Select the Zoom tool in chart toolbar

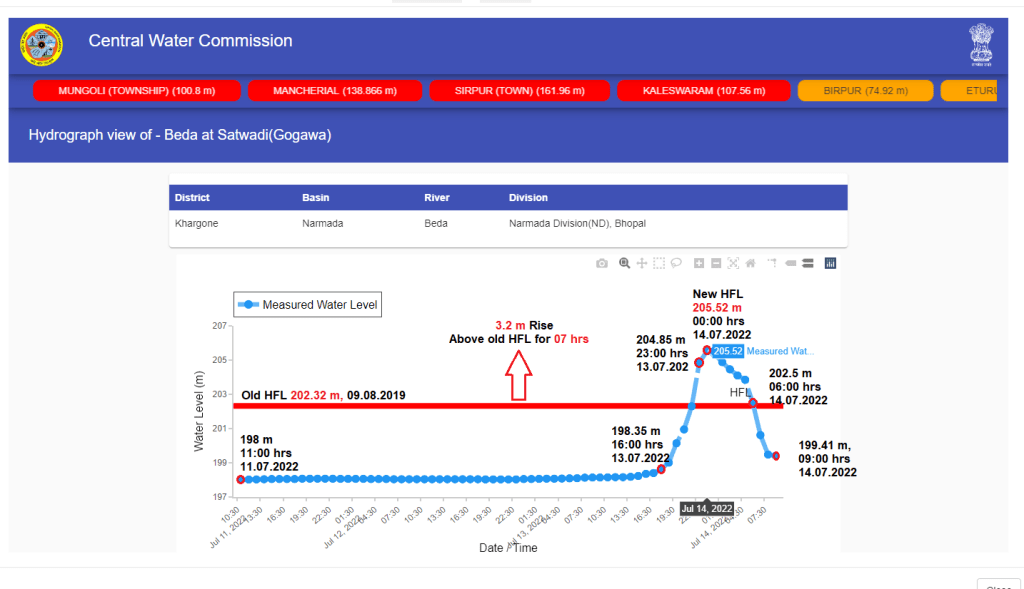click(624, 263)
